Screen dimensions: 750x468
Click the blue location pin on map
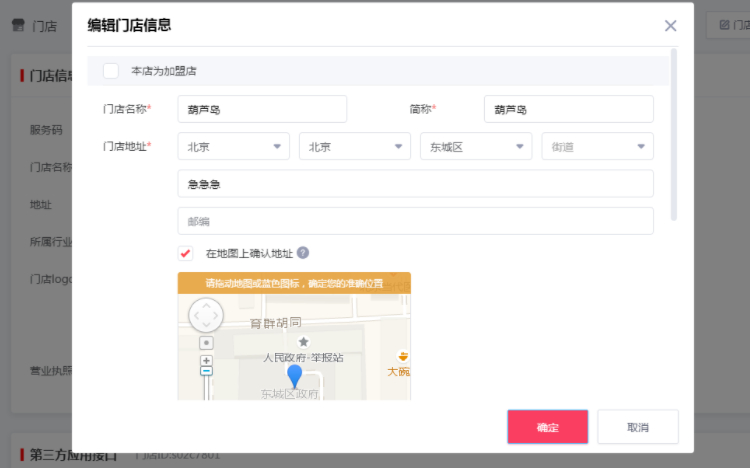click(x=294, y=375)
